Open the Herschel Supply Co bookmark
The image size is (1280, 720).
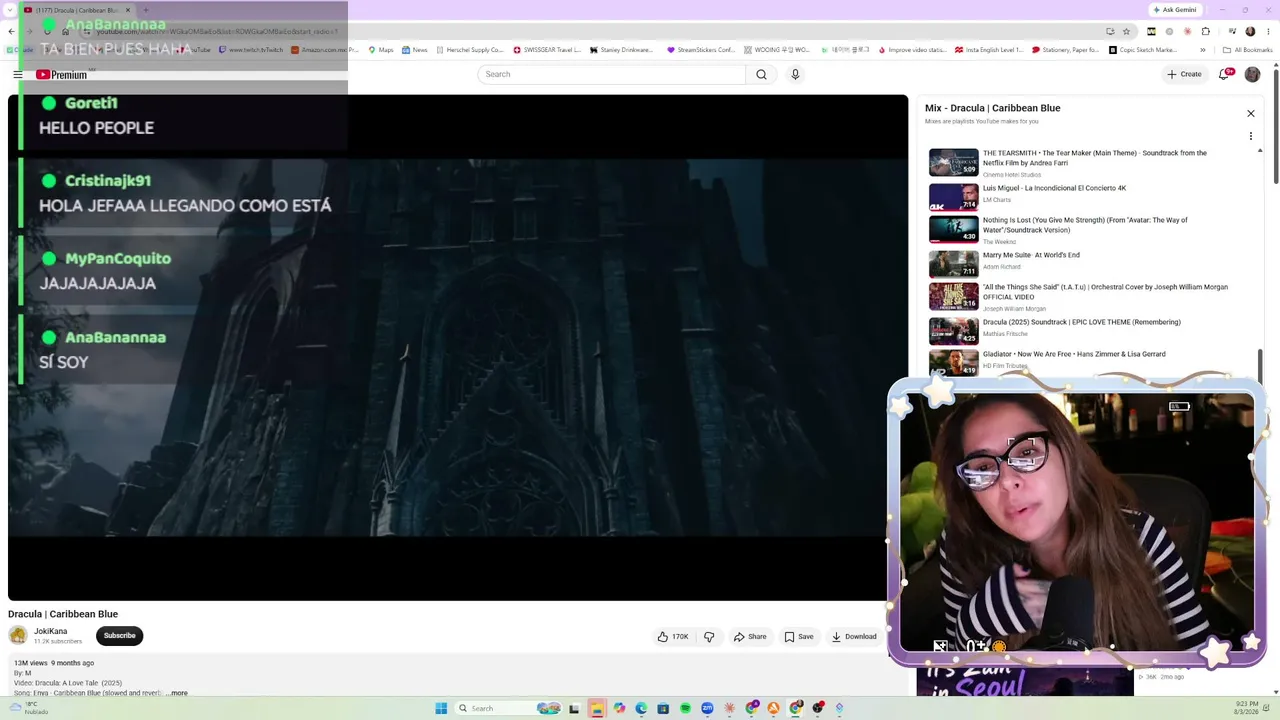click(x=470, y=50)
